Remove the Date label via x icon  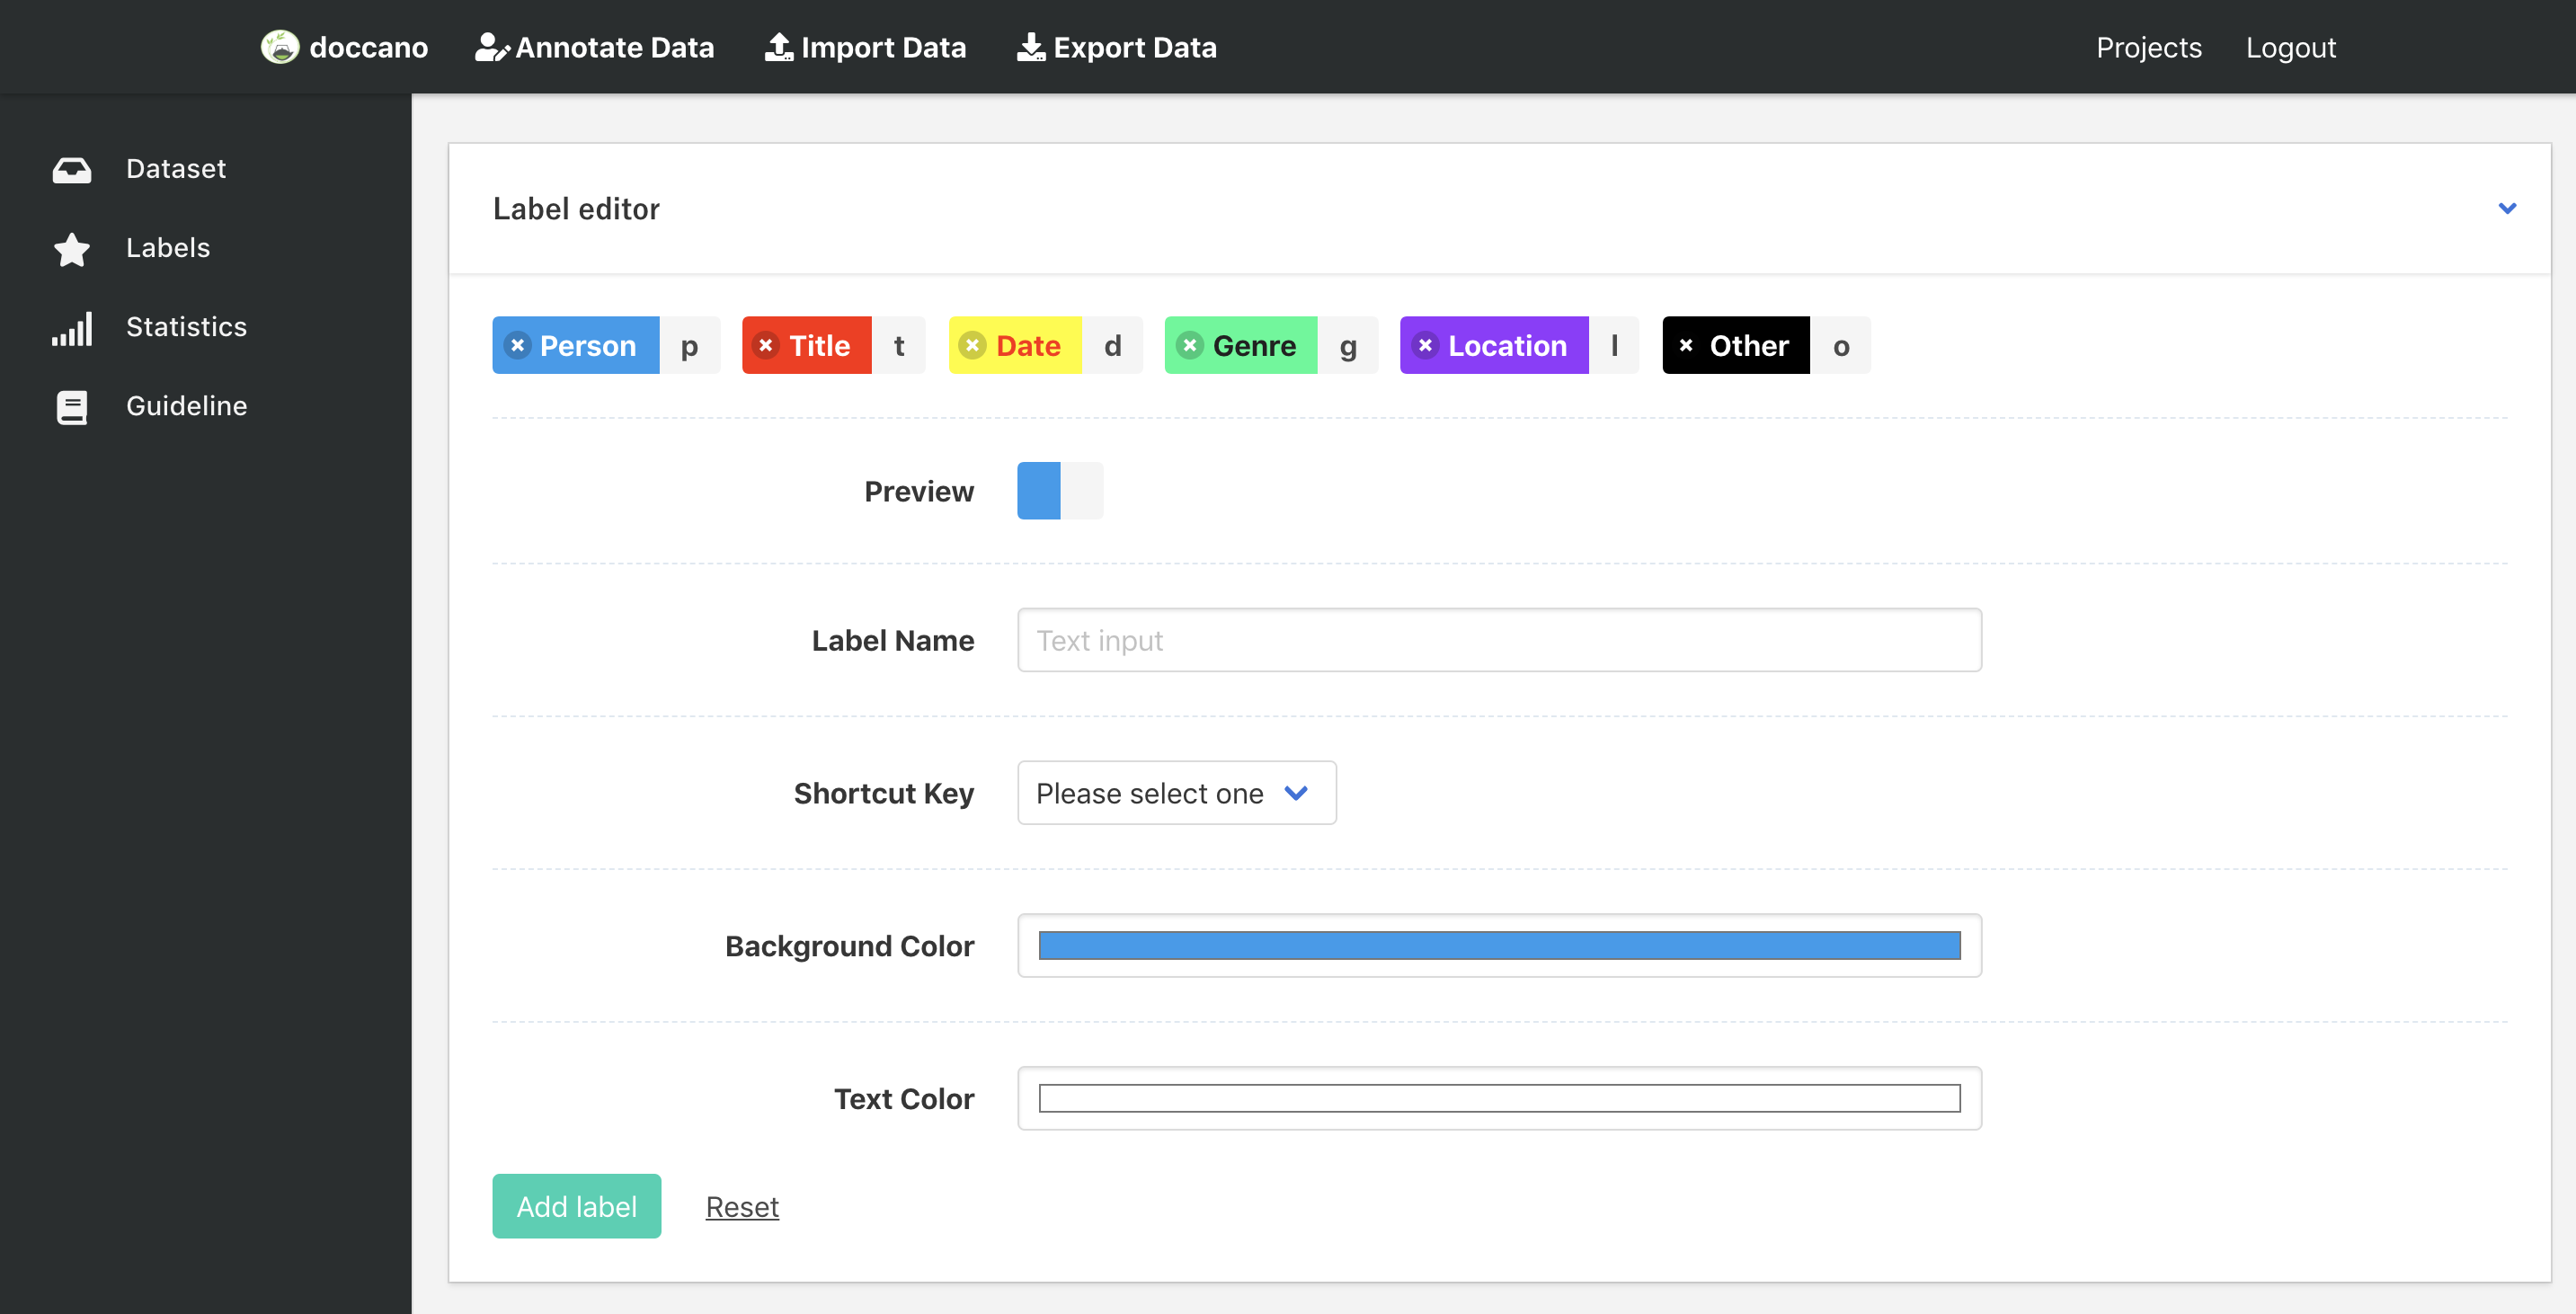(x=972, y=345)
